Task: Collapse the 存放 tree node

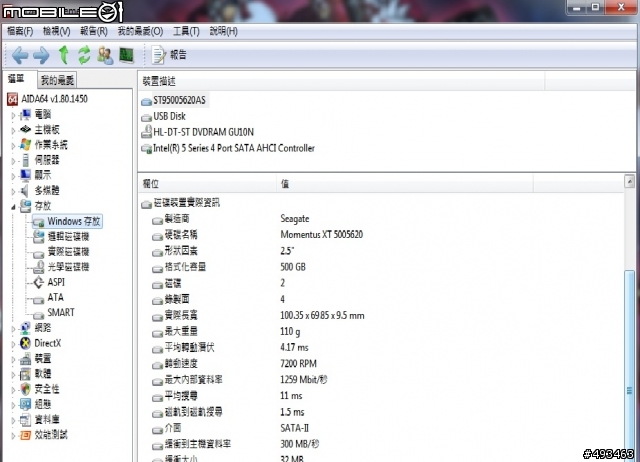Action: point(13,207)
